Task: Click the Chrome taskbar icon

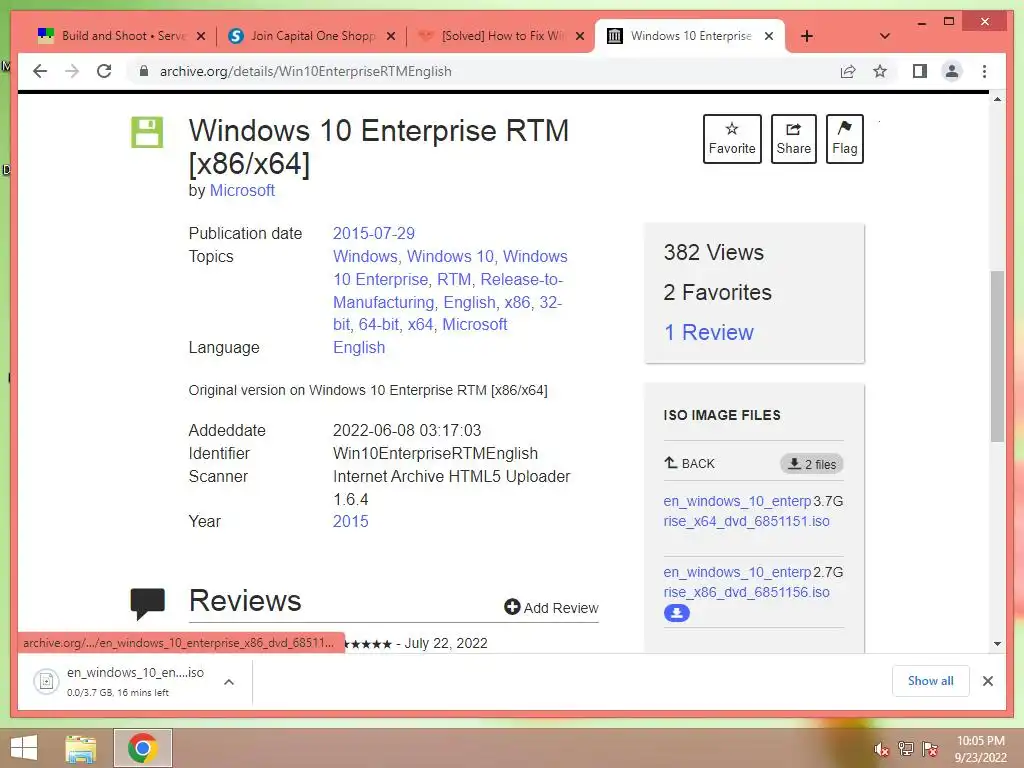Action: point(142,748)
